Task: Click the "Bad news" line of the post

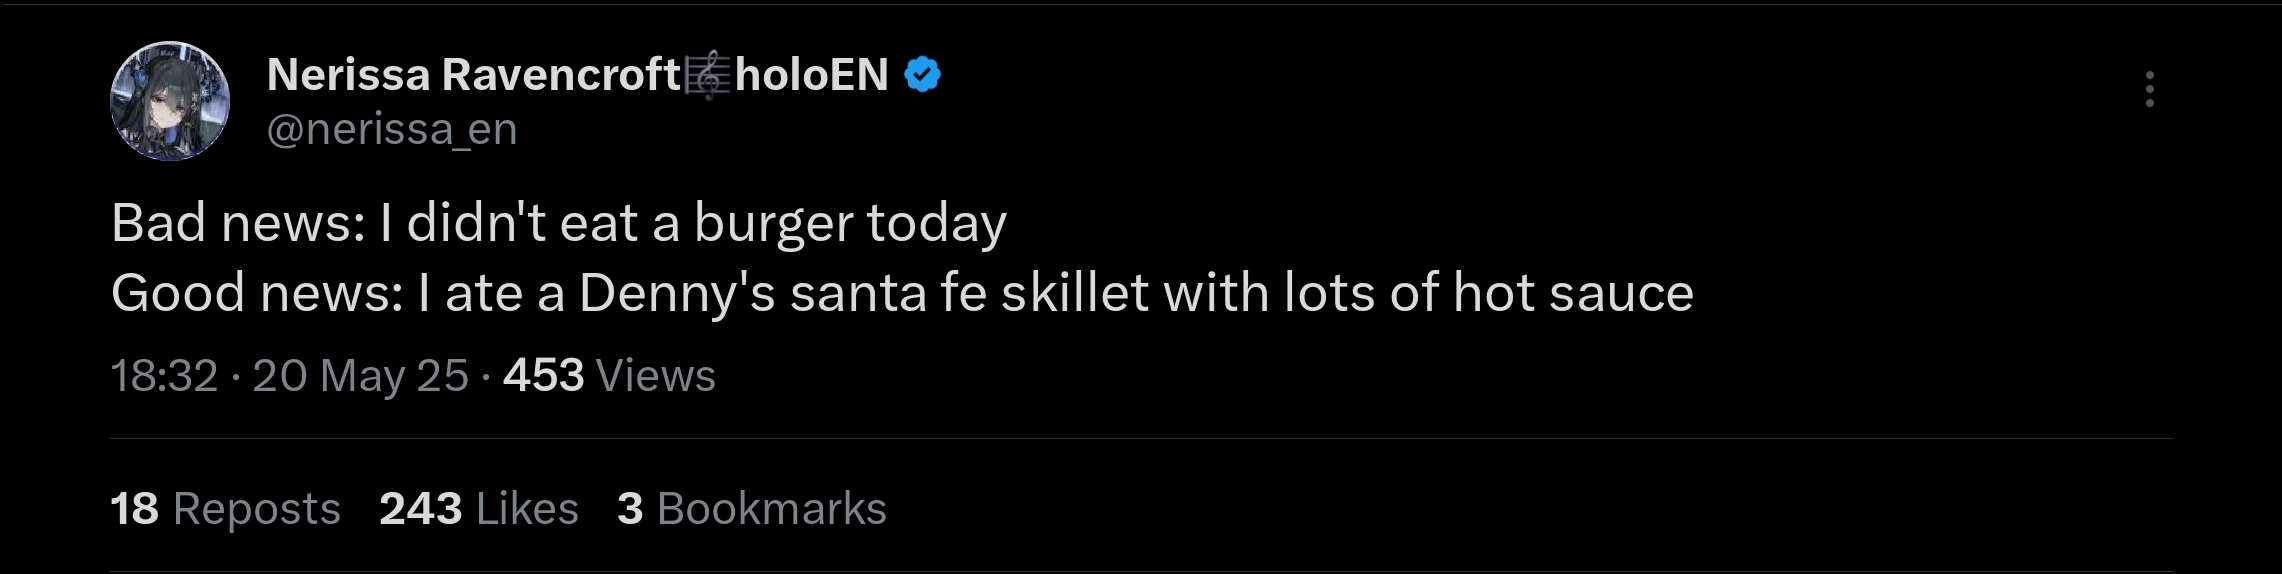Action: click(x=558, y=223)
